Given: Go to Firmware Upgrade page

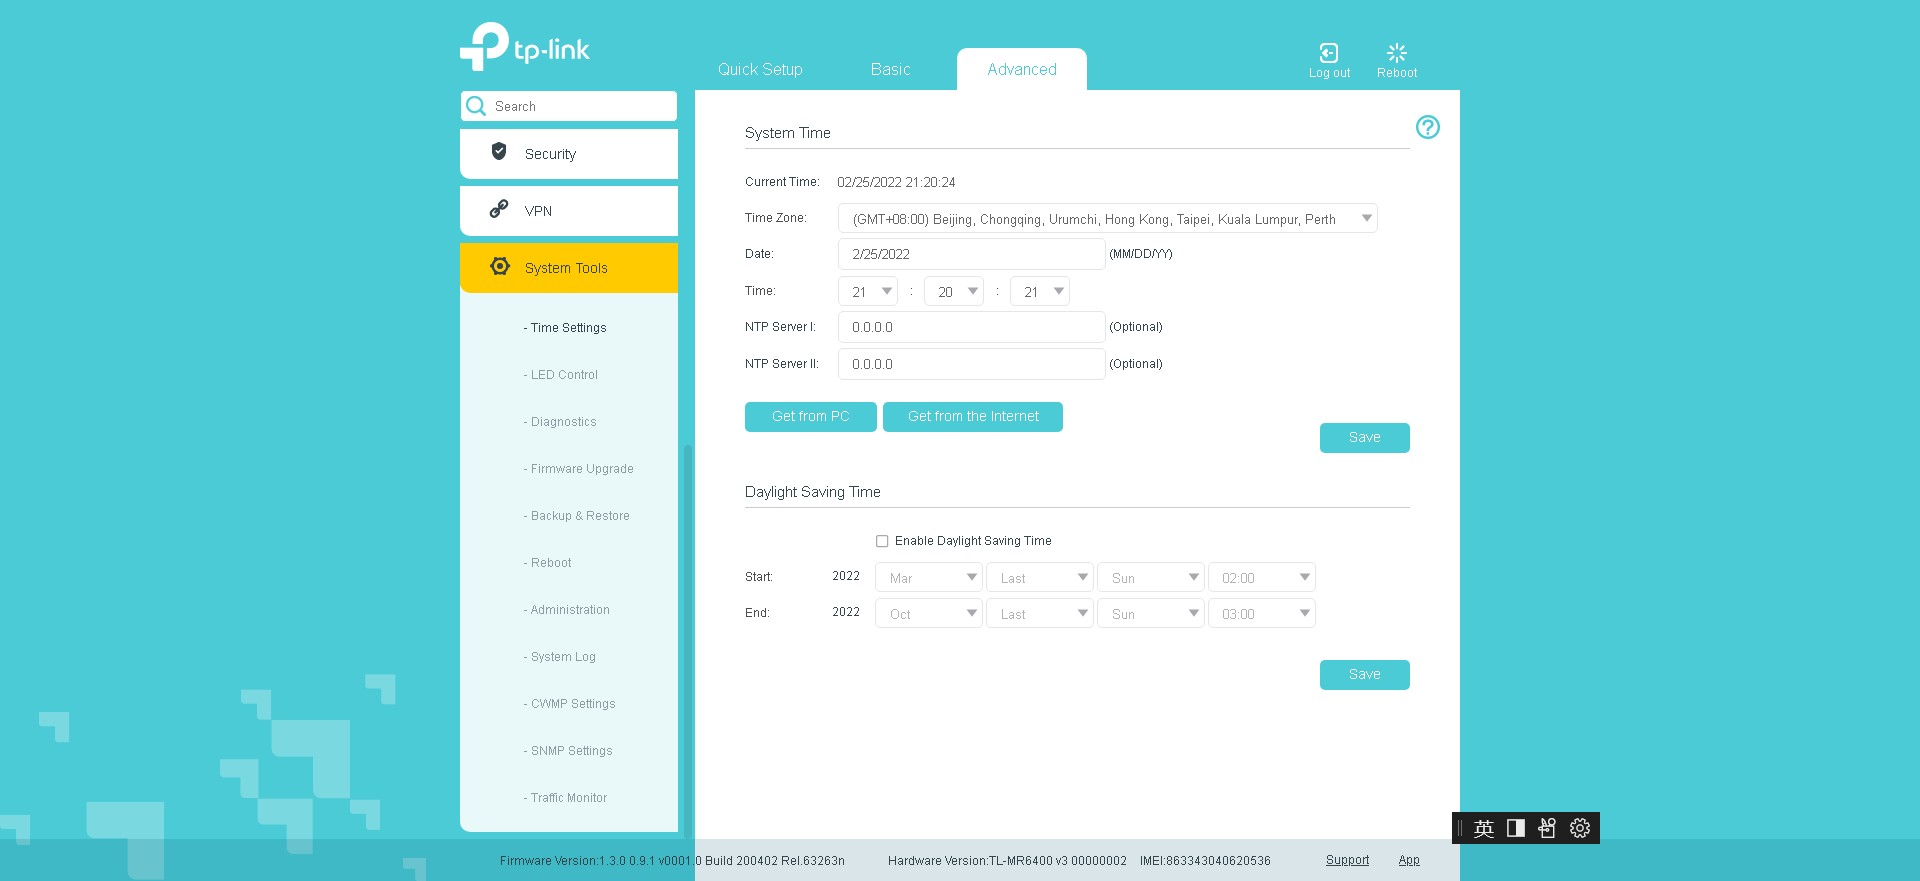Looking at the screenshot, I should coord(579,469).
